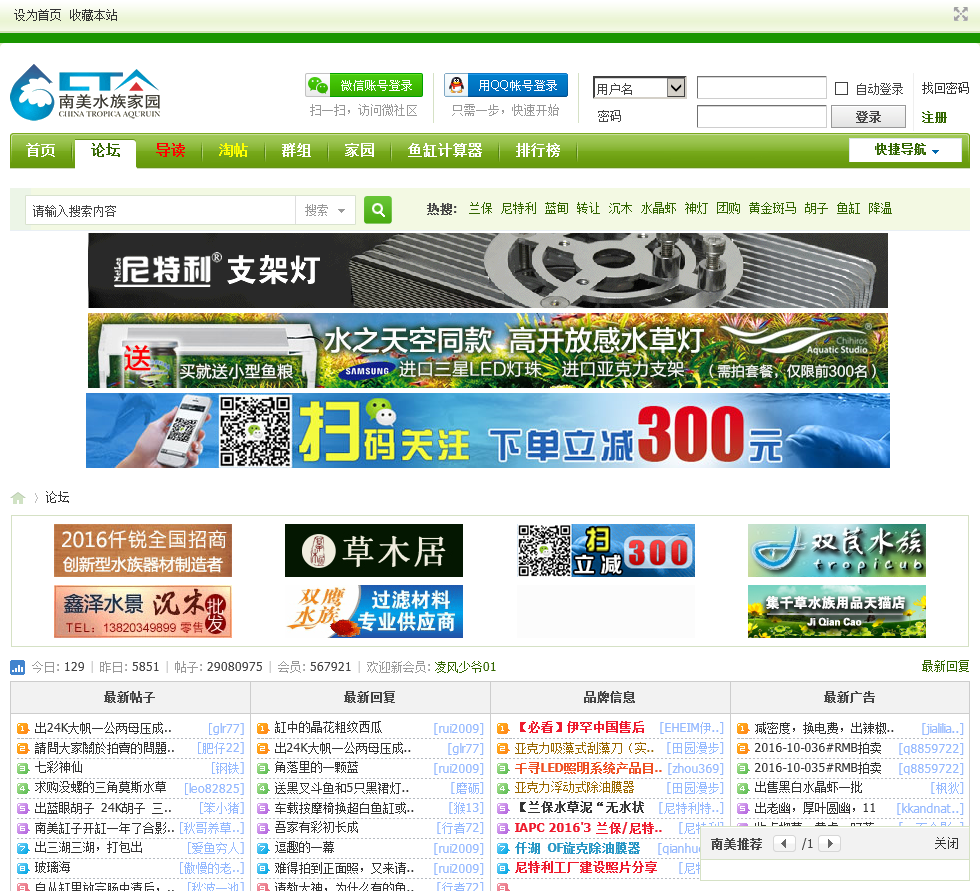Click the green magnifier search icon
Image resolution: width=980 pixels, height=891 pixels.
pyautogui.click(x=378, y=210)
